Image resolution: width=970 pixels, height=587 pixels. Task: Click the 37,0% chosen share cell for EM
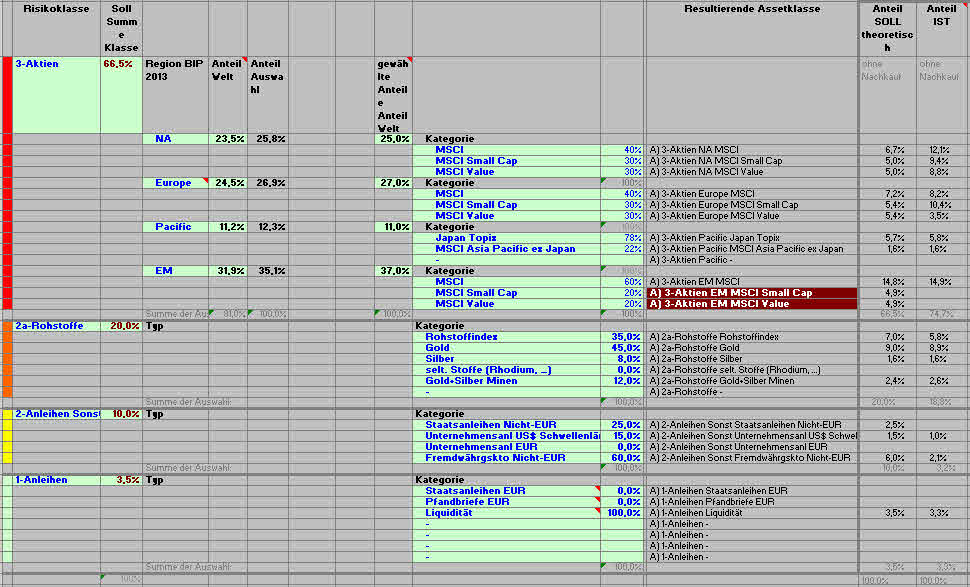(x=393, y=271)
